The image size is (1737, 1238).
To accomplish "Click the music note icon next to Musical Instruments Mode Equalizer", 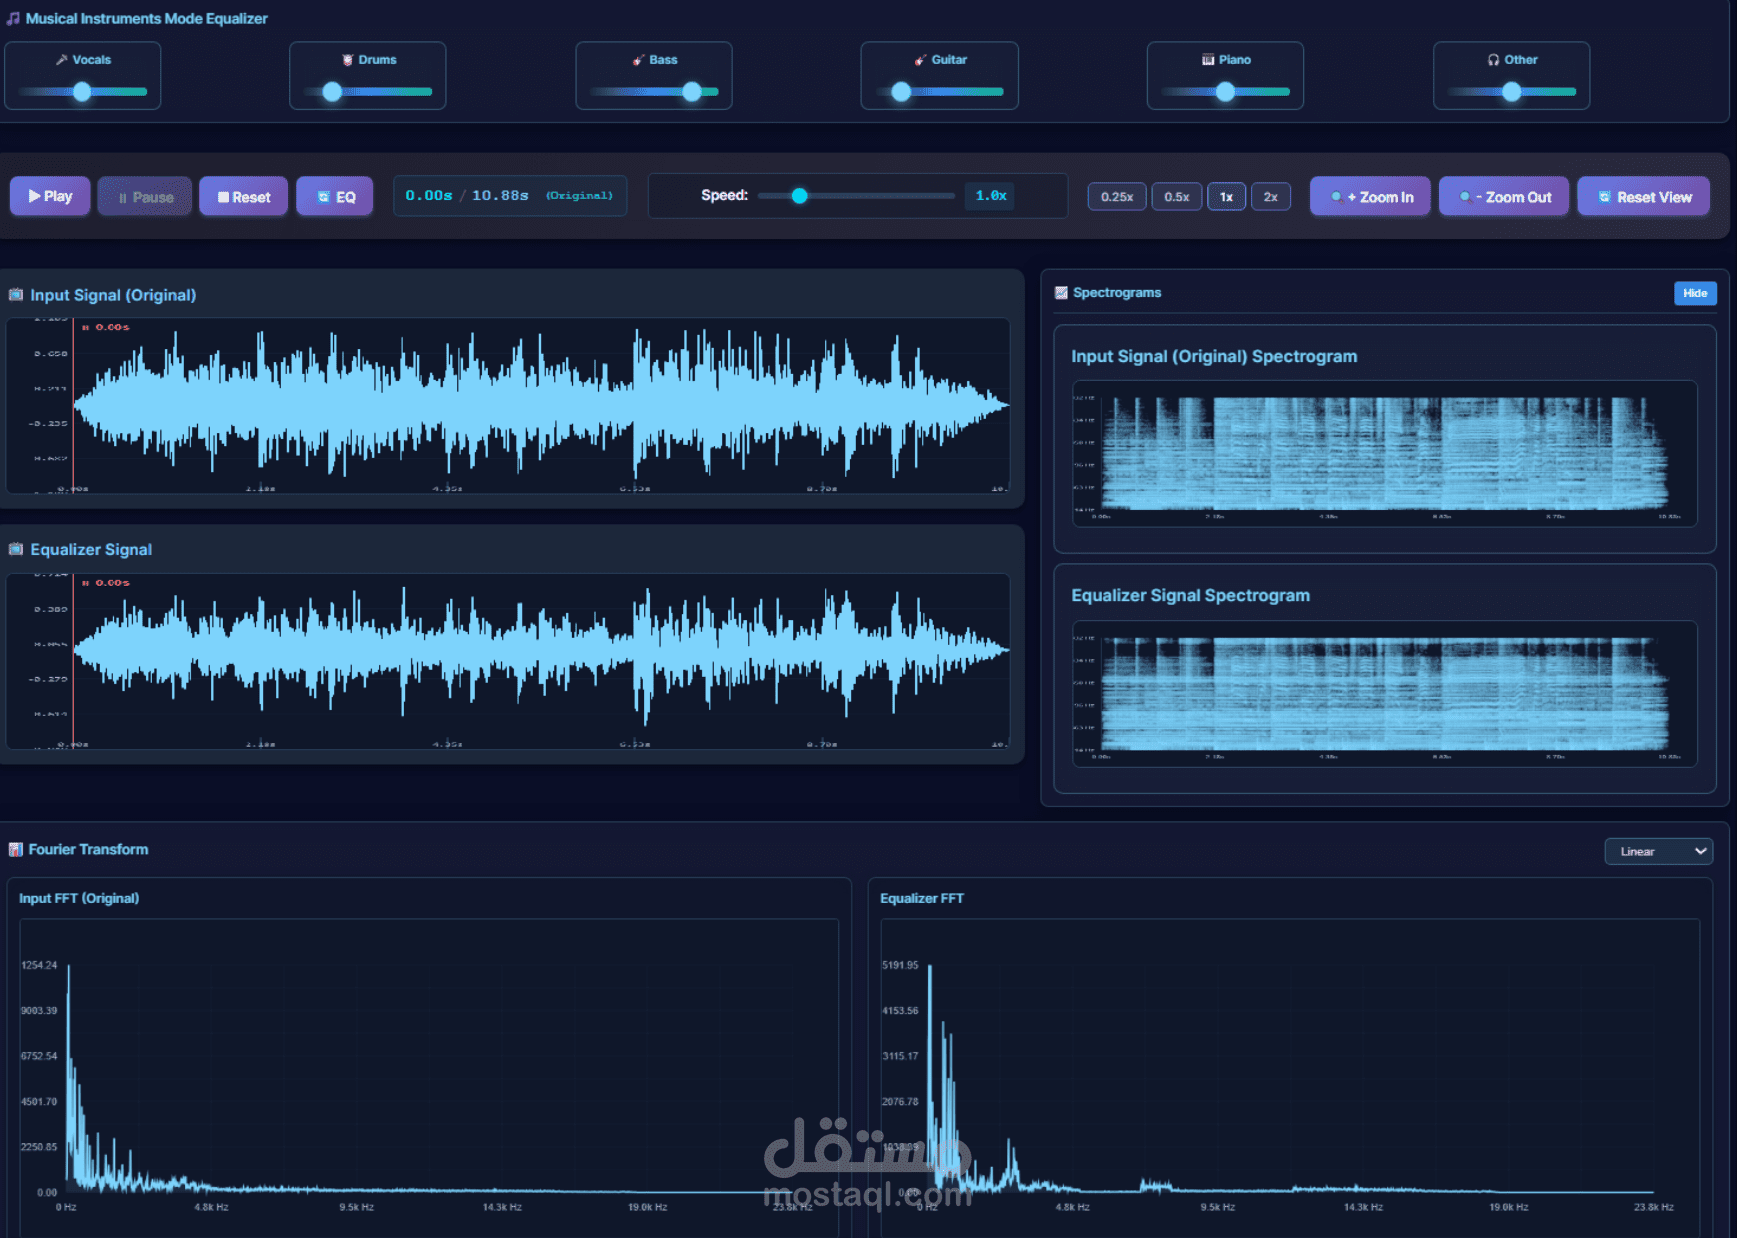I will tap(11, 18).
